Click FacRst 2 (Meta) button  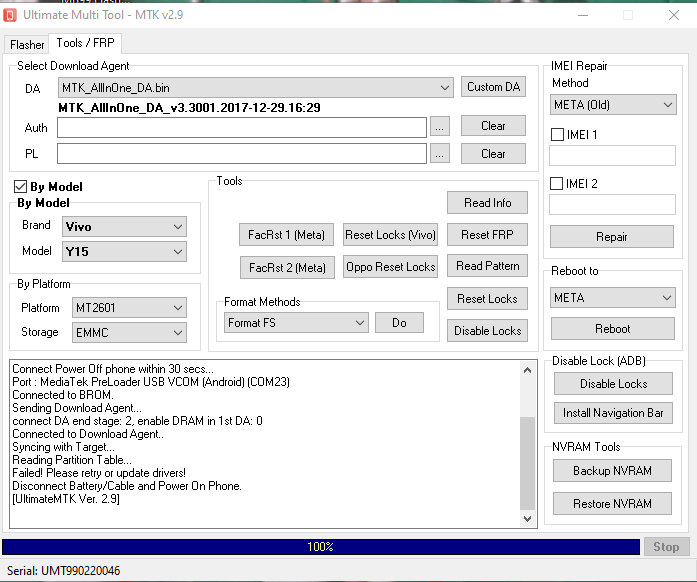tap(287, 267)
